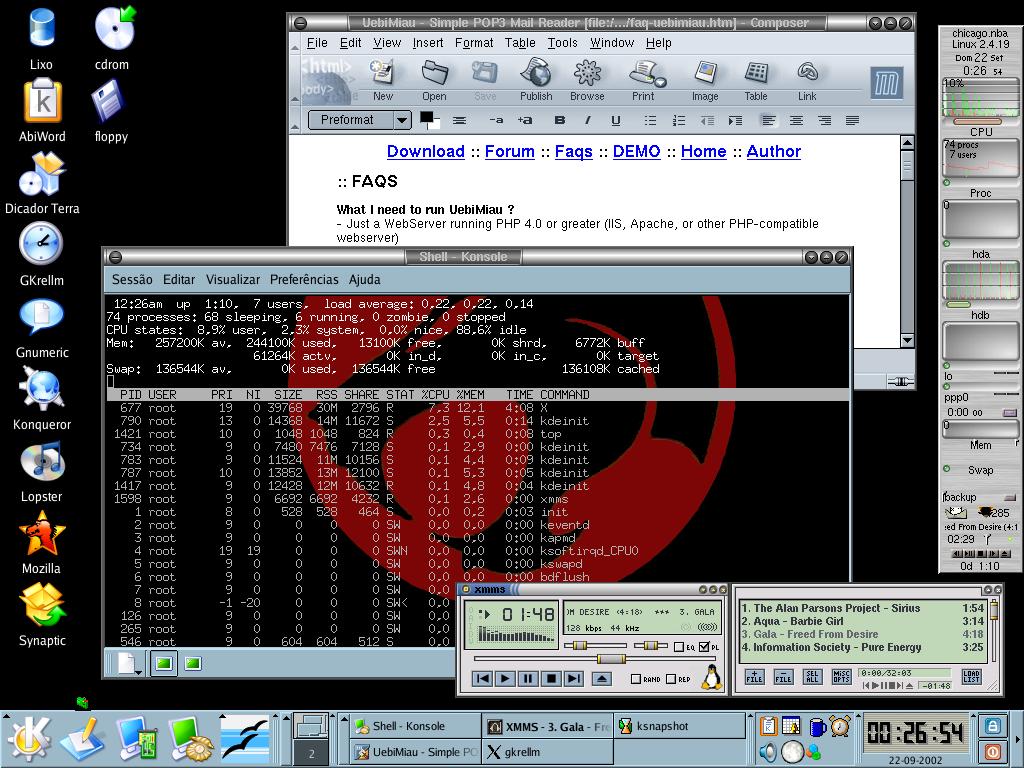Click the speaker volume tray icon
The width and height of the screenshot is (1024, 768).
tap(768, 752)
